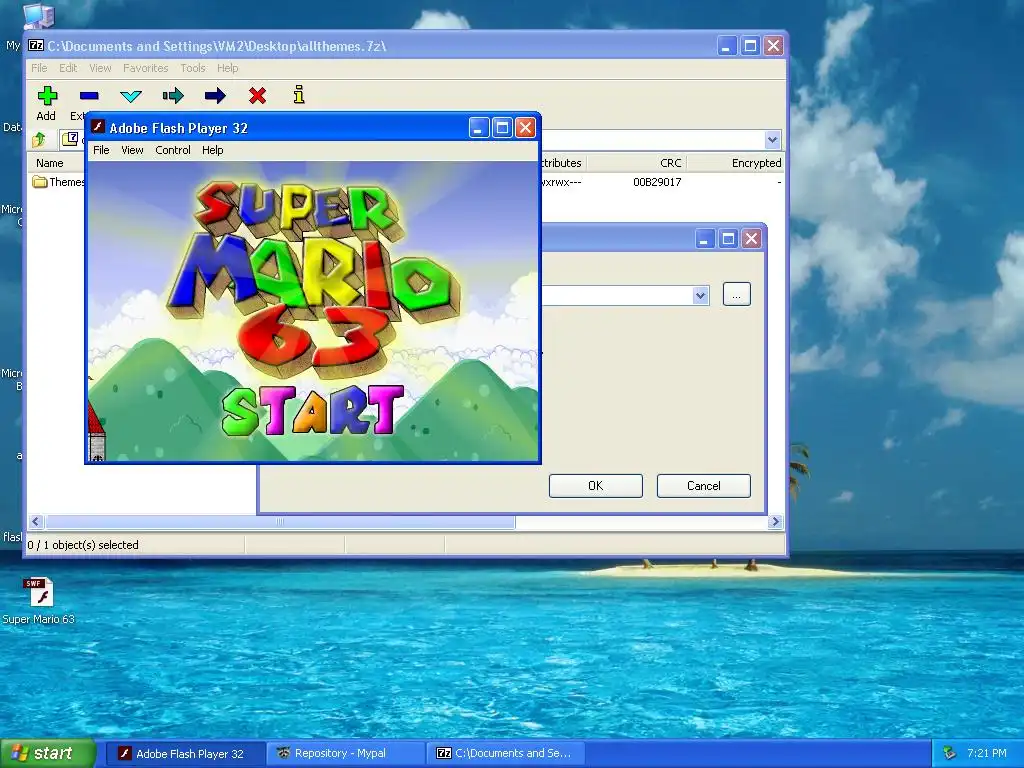
Task: Minimize the 7-Zip window
Action: click(727, 46)
